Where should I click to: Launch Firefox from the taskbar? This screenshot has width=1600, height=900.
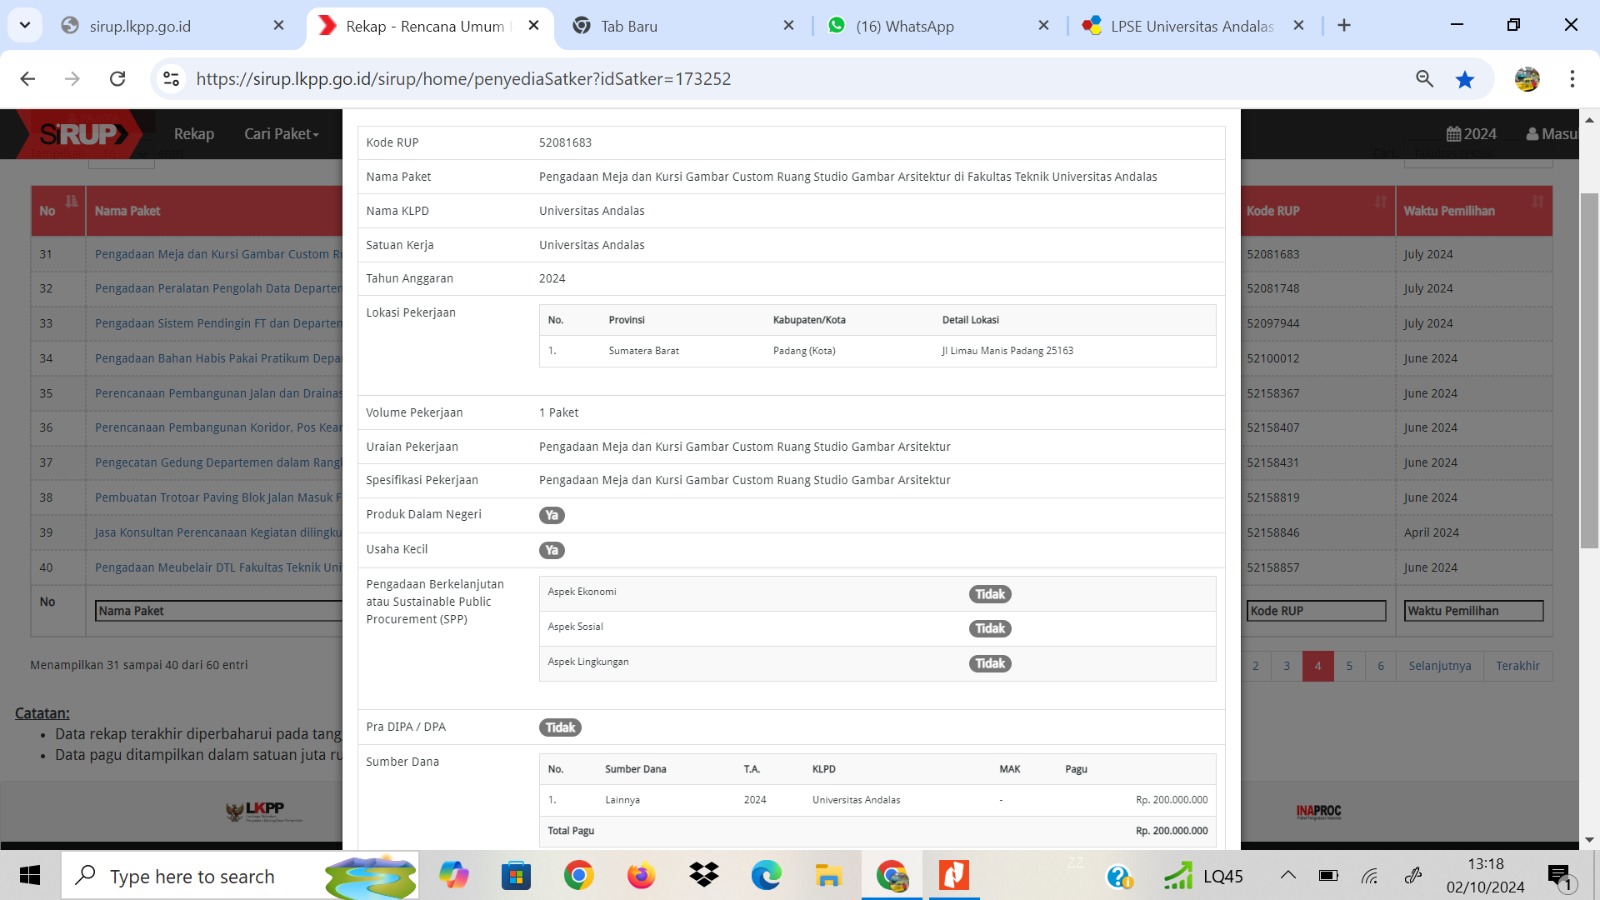tap(641, 876)
